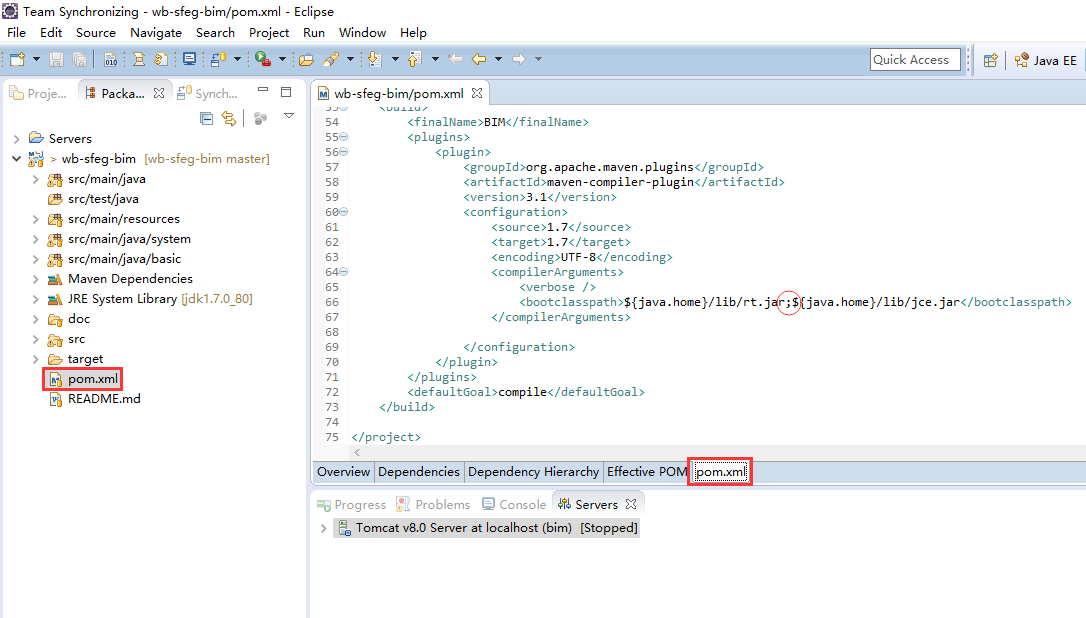Screen dimensions: 1086x618
Task: Toggle fold on line 56 plugin
Action: [344, 152]
